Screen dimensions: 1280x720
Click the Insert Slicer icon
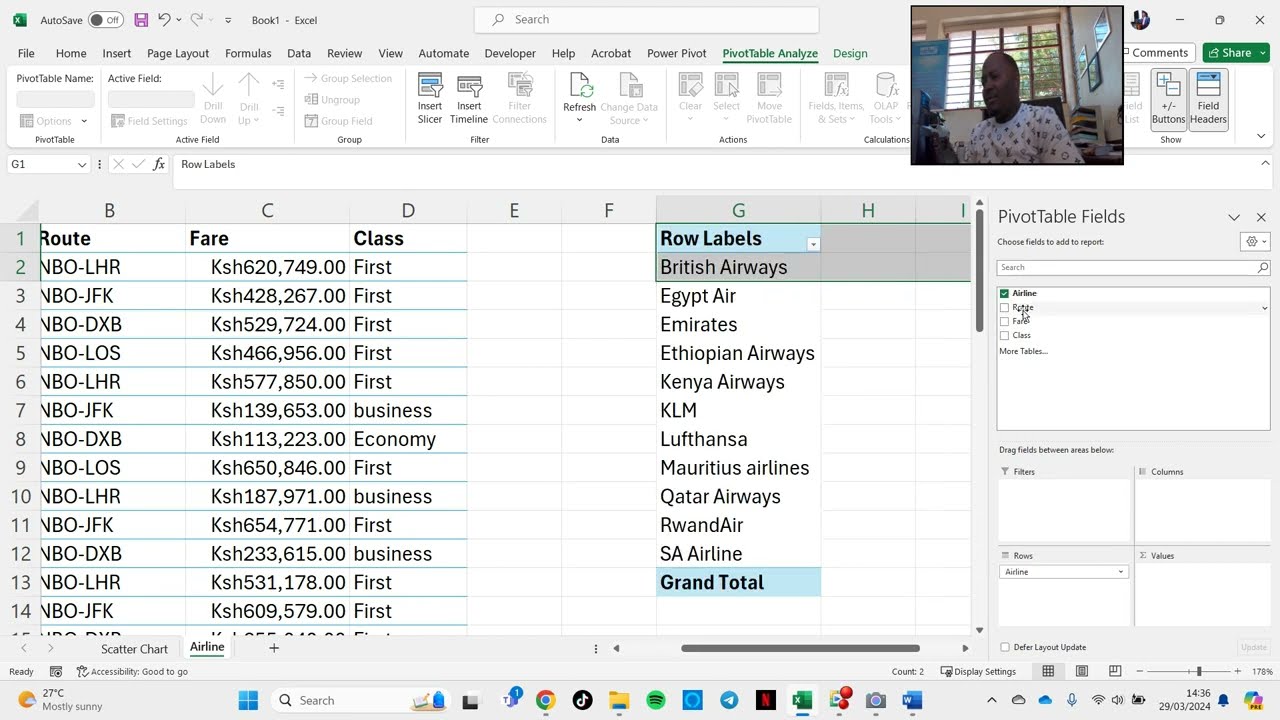[x=430, y=99]
